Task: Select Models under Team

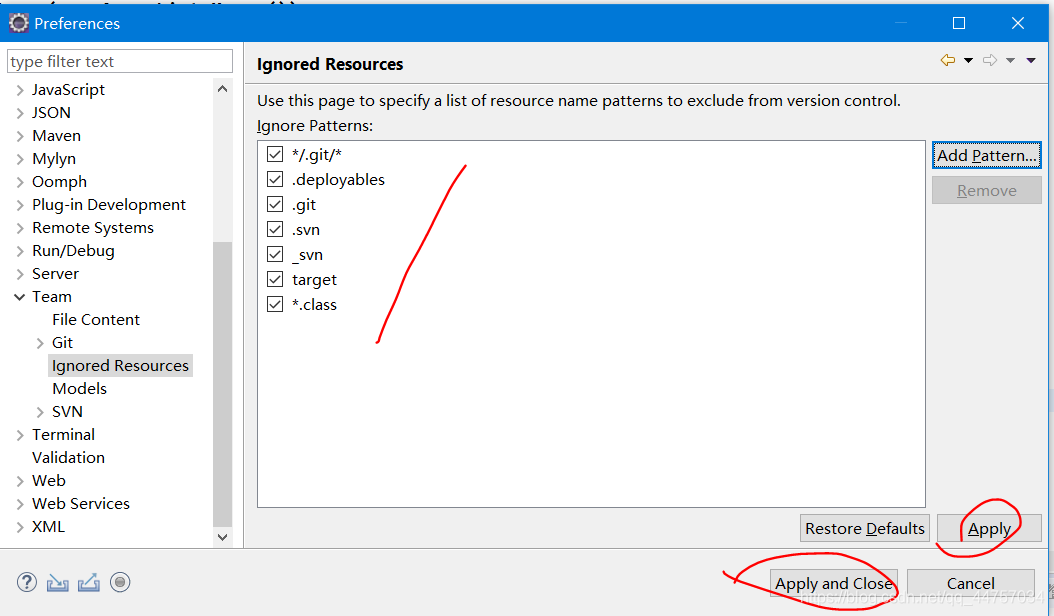Action: click(79, 389)
